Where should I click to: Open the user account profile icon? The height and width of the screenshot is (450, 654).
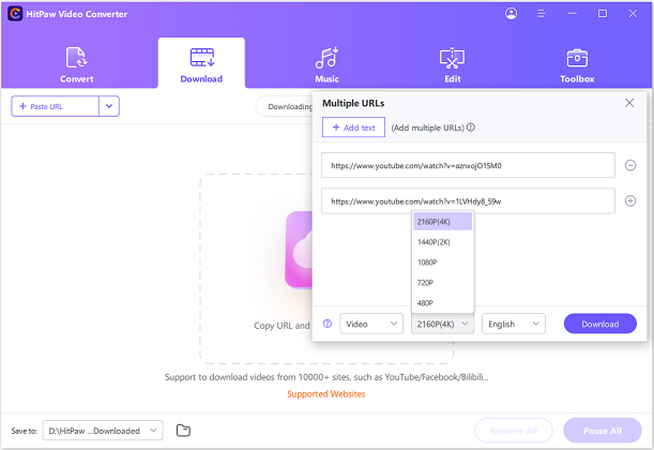tap(511, 14)
